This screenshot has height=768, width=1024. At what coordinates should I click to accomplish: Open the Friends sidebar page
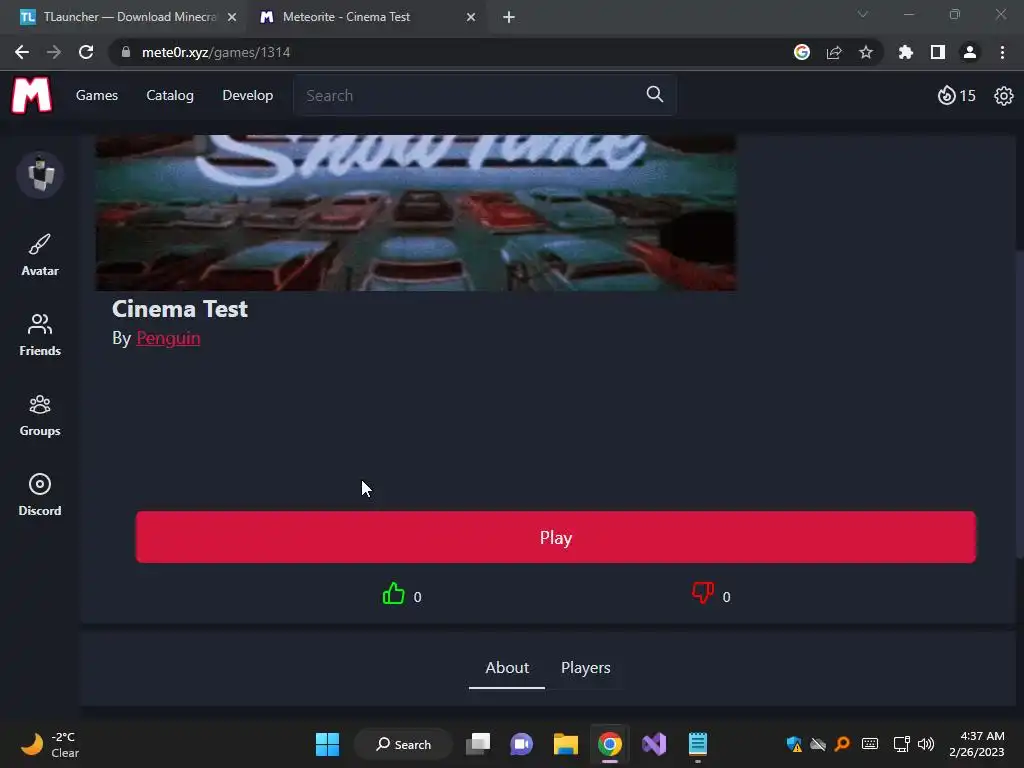pyautogui.click(x=40, y=335)
